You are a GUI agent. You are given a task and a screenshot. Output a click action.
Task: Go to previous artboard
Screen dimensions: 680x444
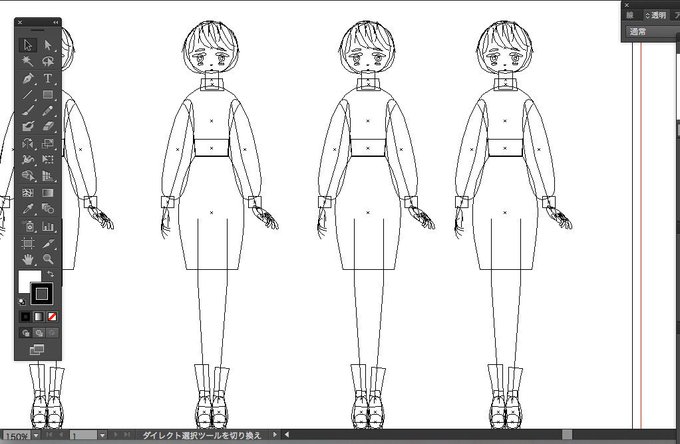61,434
